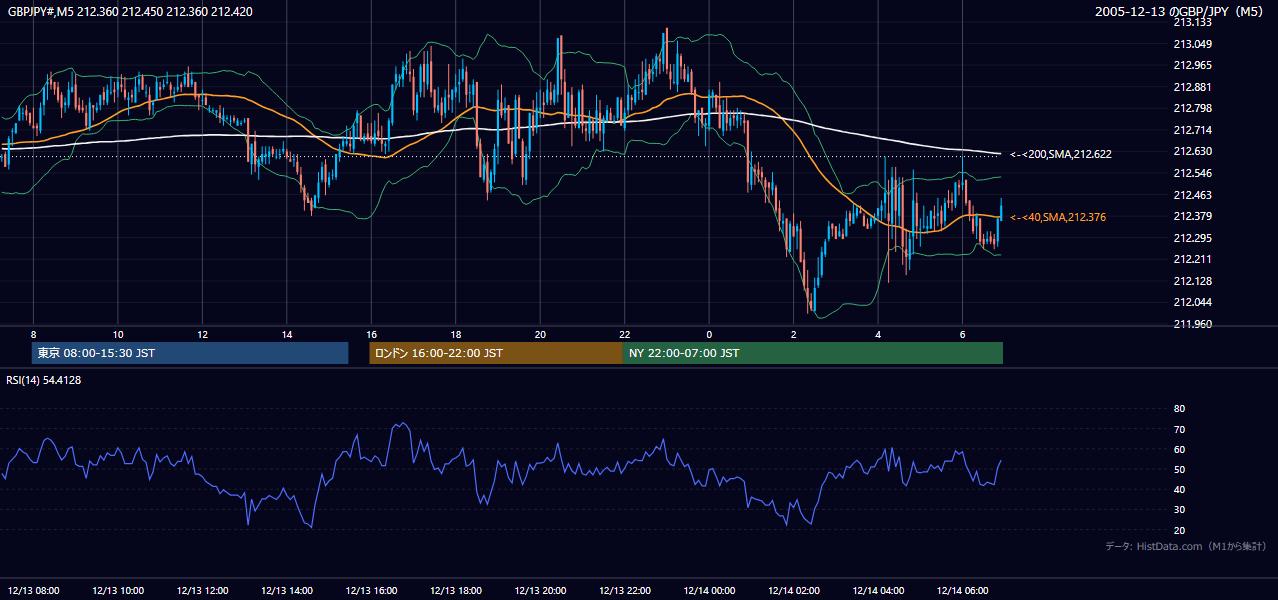
Task: Click hour label 0 under the price chart
Action: [x=709, y=334]
